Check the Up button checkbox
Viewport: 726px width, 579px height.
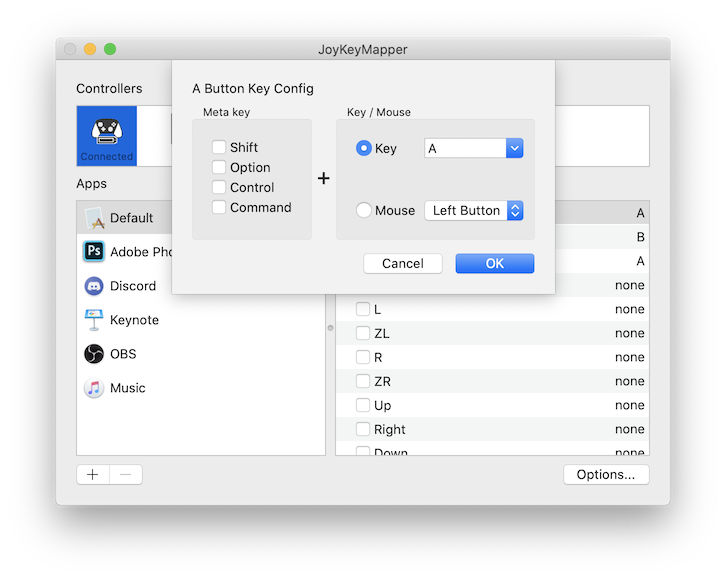tap(363, 405)
